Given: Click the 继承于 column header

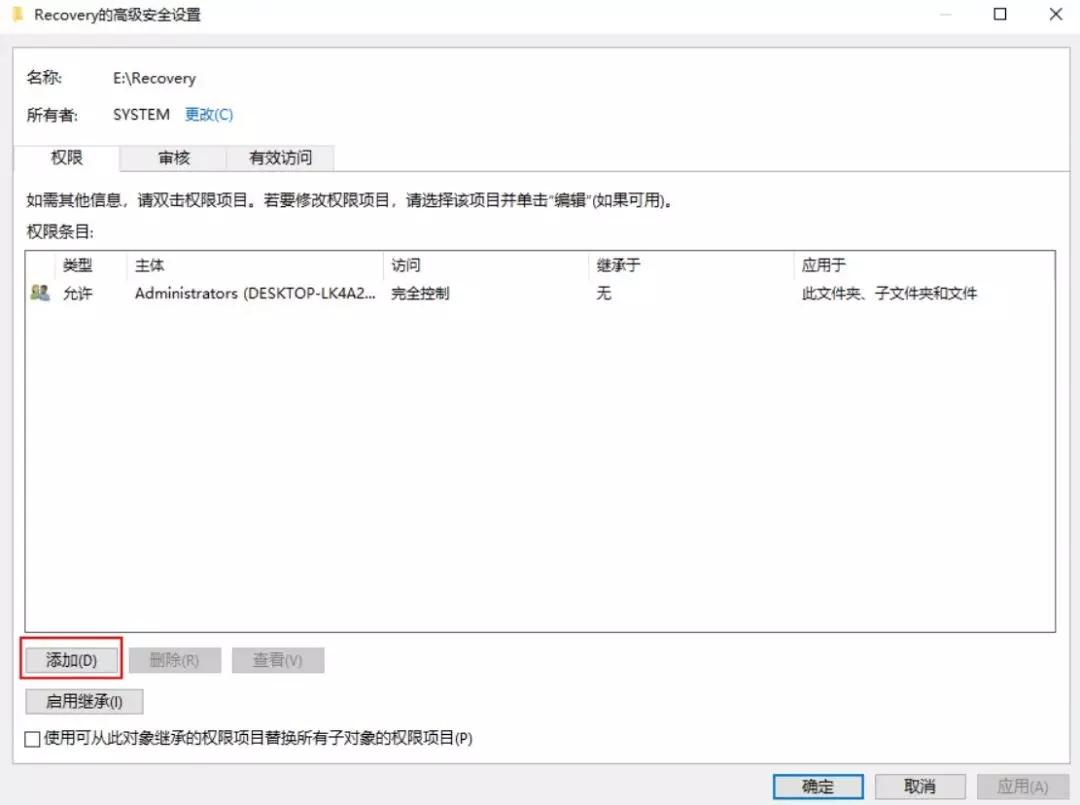Looking at the screenshot, I should [618, 265].
